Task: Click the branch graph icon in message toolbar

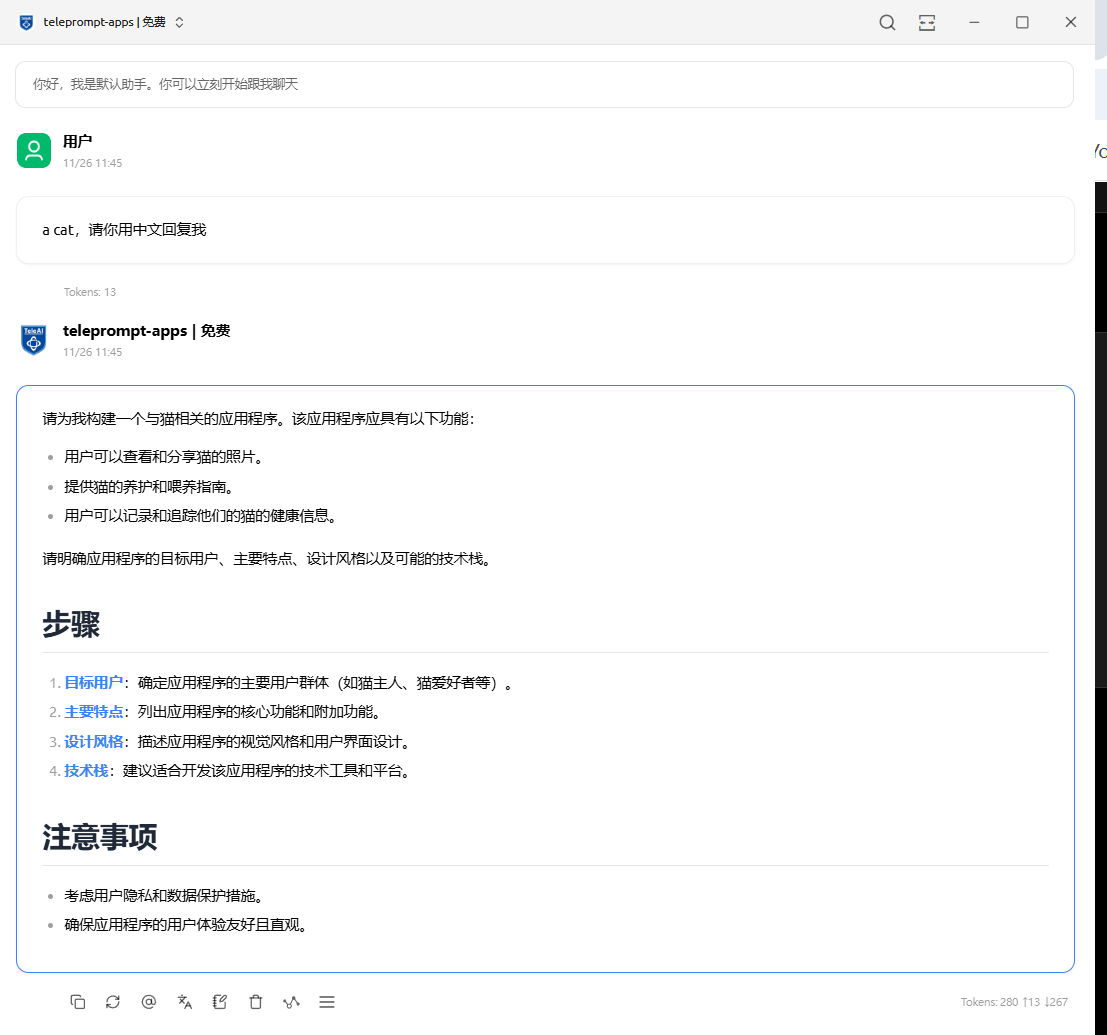Action: coord(291,1002)
